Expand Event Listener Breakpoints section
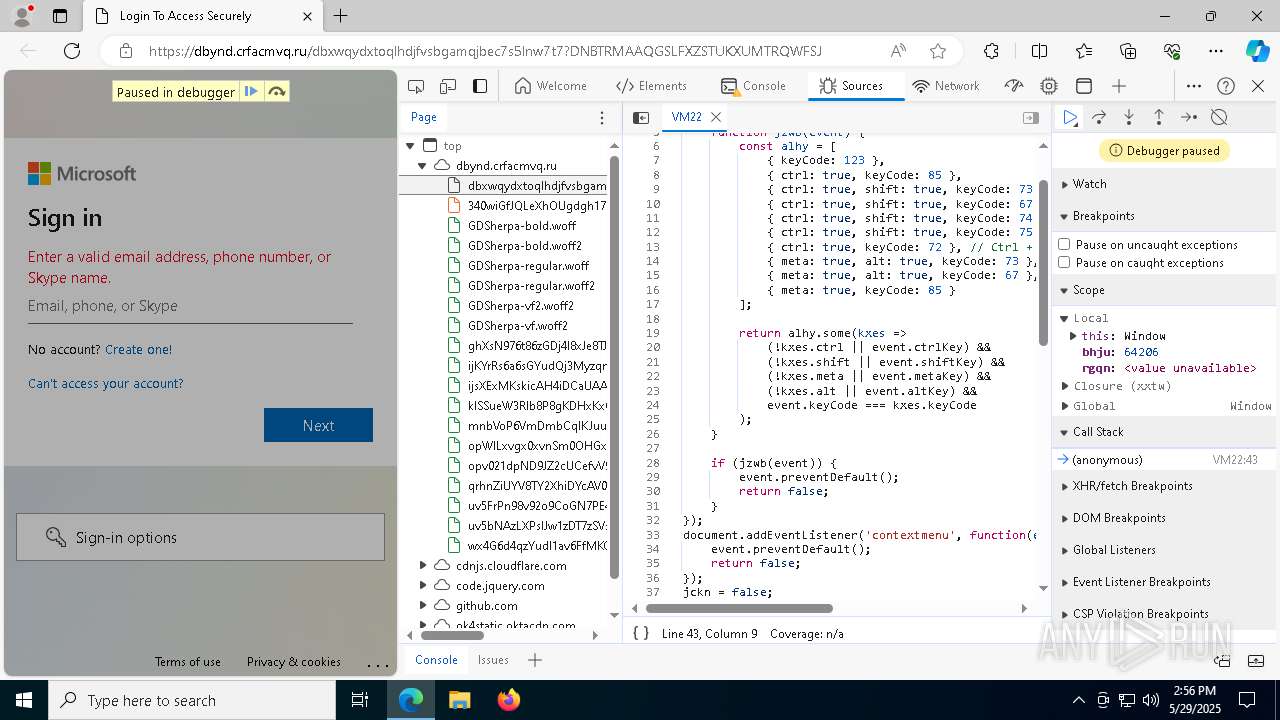This screenshot has height=720, width=1280. 1141,582
